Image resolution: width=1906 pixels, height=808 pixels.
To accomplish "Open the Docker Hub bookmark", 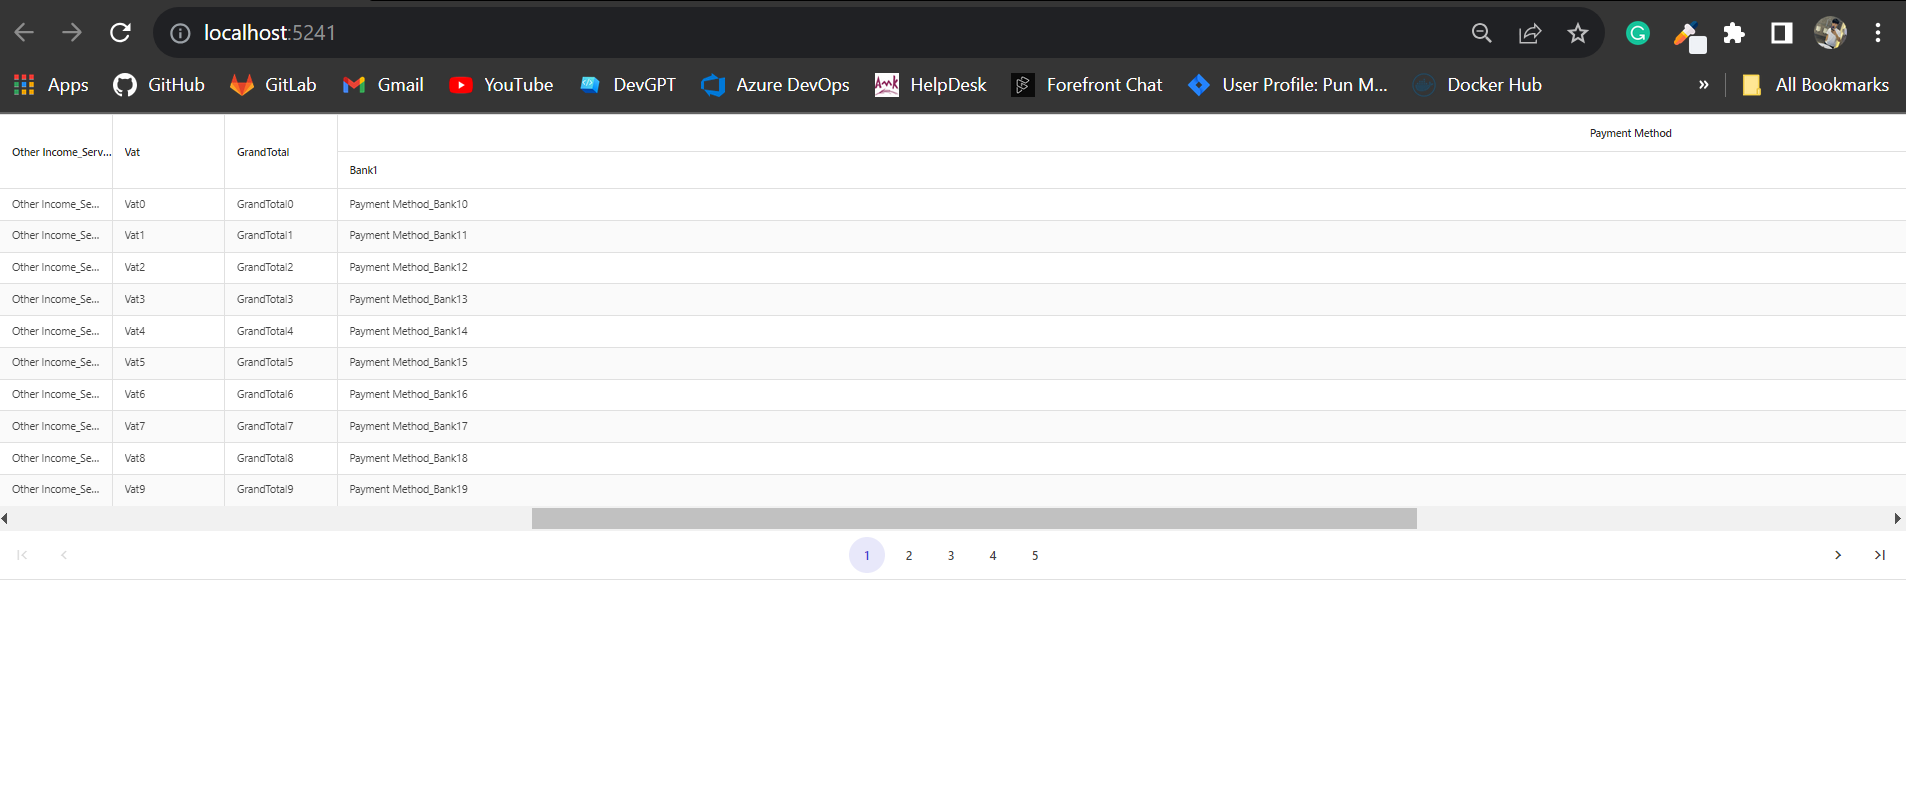I will click(x=1477, y=85).
